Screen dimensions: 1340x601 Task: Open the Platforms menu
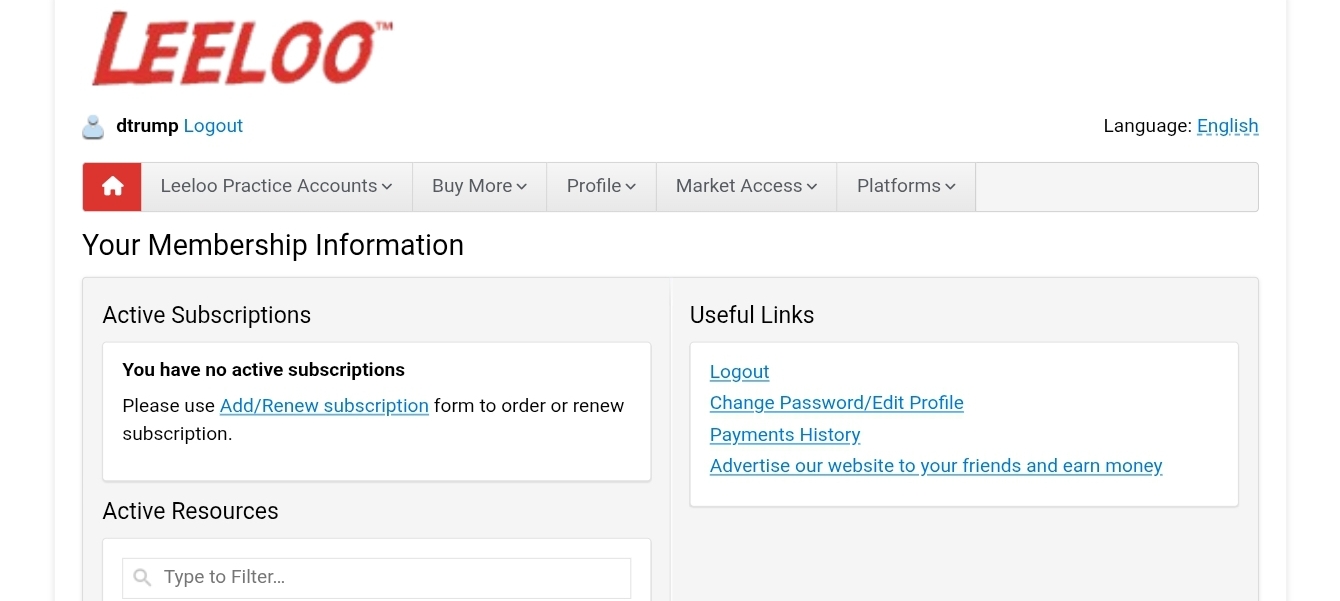pyautogui.click(x=906, y=187)
